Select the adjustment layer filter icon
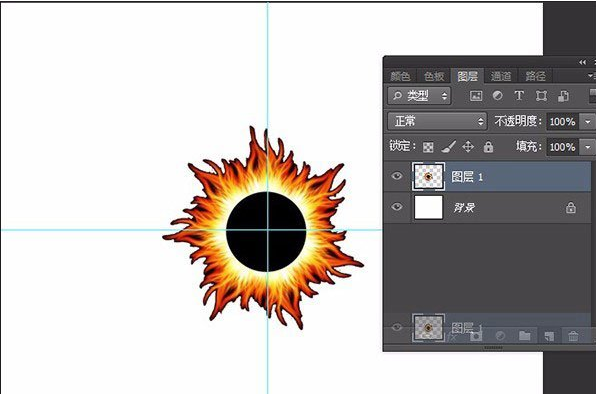Viewport: 596px width, 394px height. (x=498, y=96)
